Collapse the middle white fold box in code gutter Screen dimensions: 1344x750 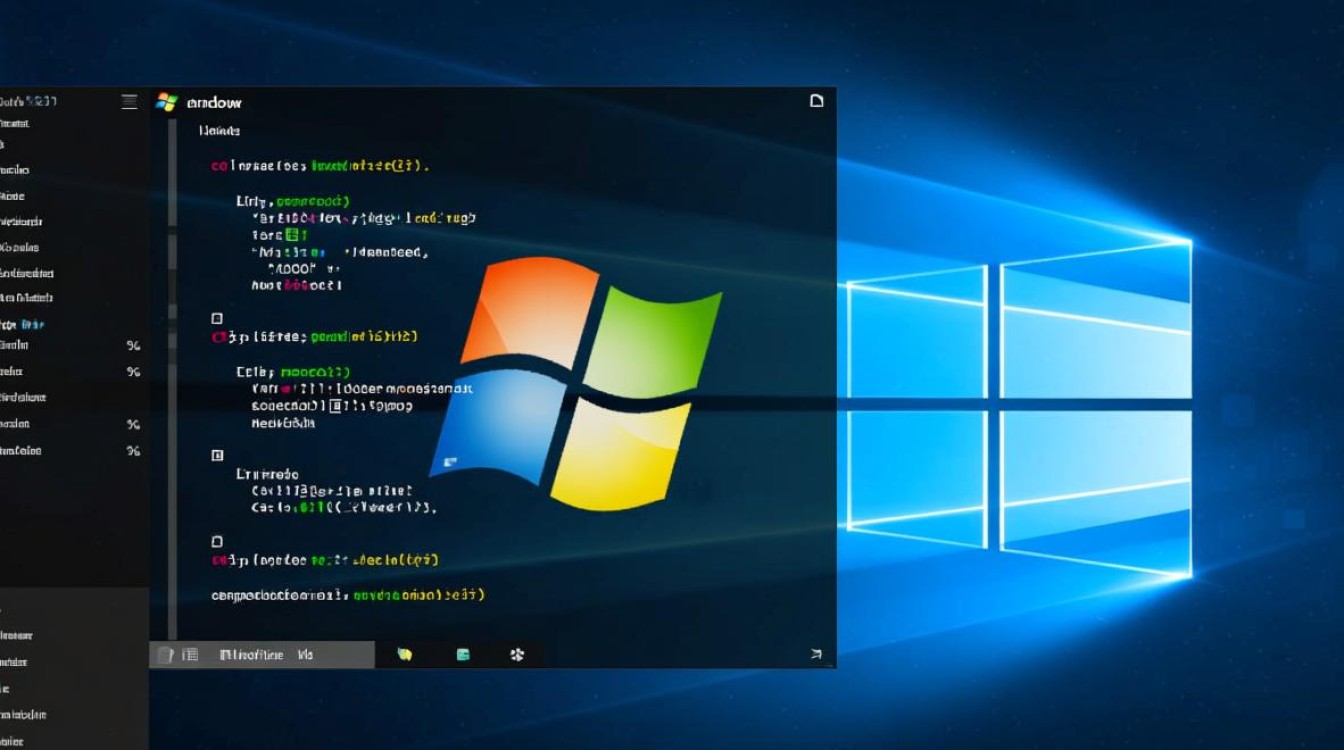(217, 455)
